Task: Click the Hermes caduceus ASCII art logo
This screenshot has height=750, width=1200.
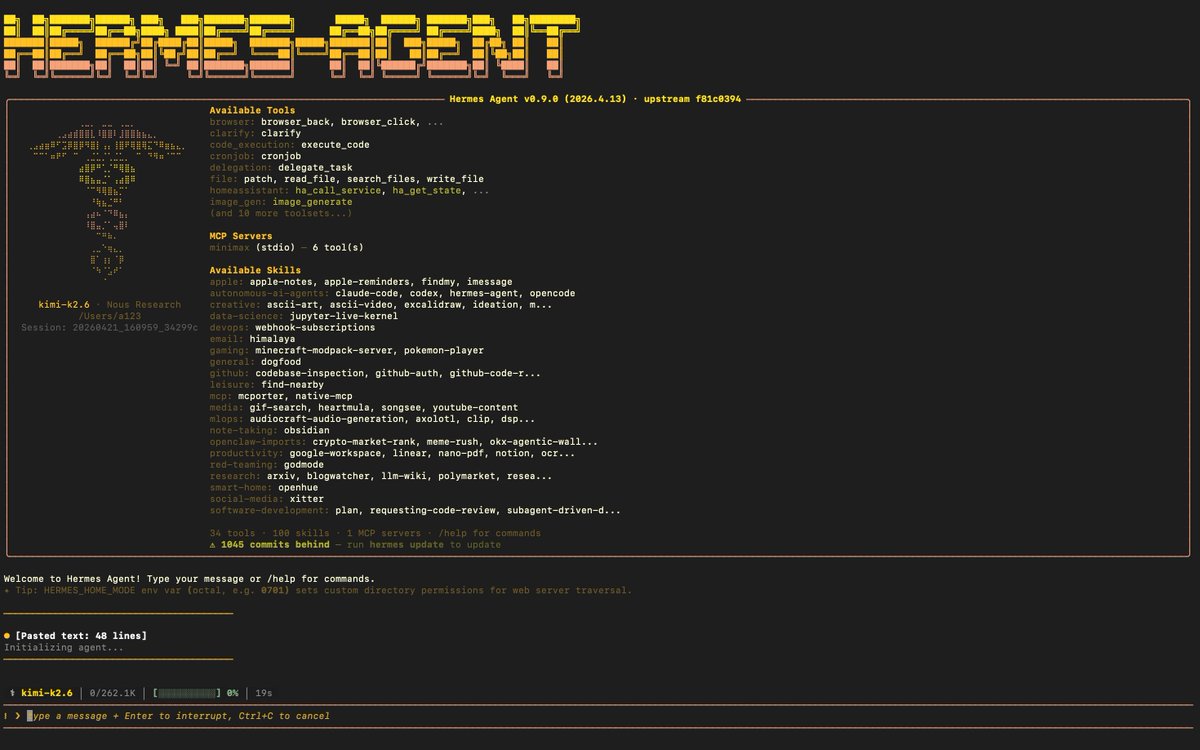Action: click(x=107, y=201)
